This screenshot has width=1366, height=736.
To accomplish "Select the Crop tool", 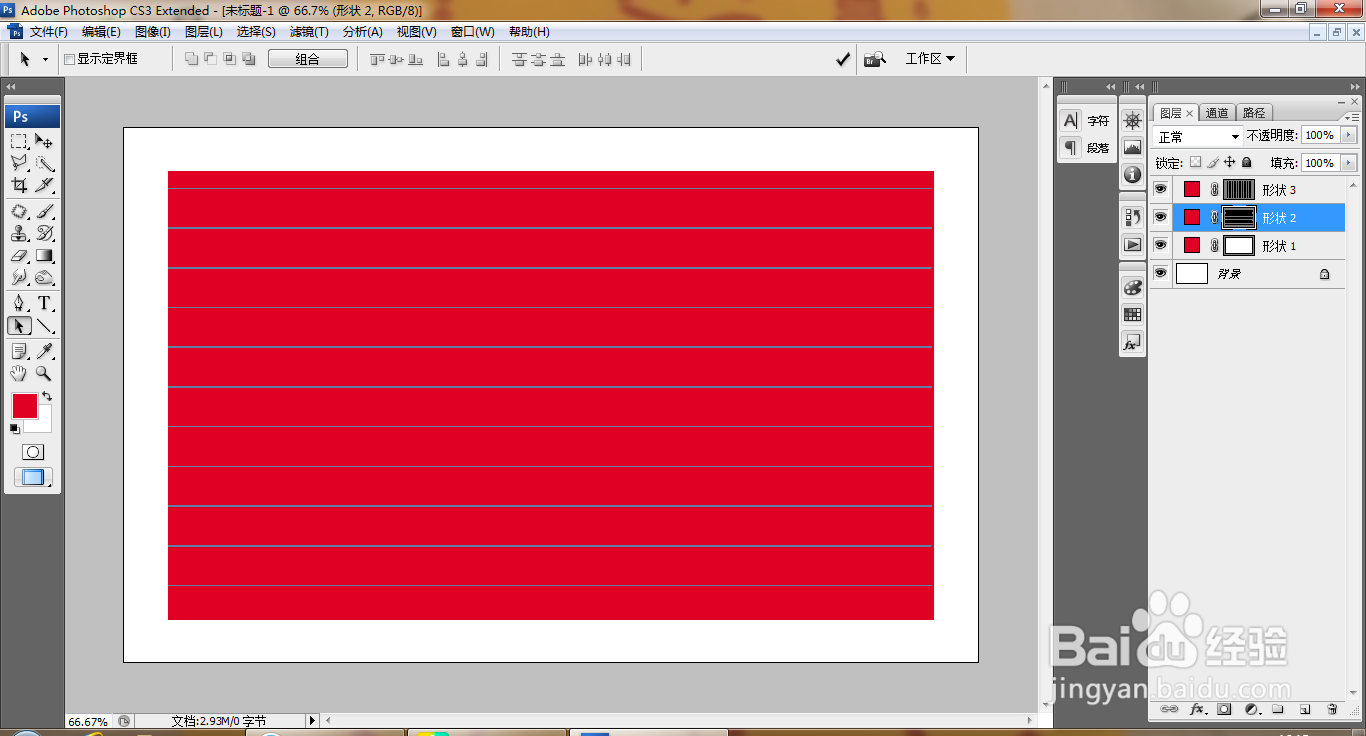I will click(19, 185).
